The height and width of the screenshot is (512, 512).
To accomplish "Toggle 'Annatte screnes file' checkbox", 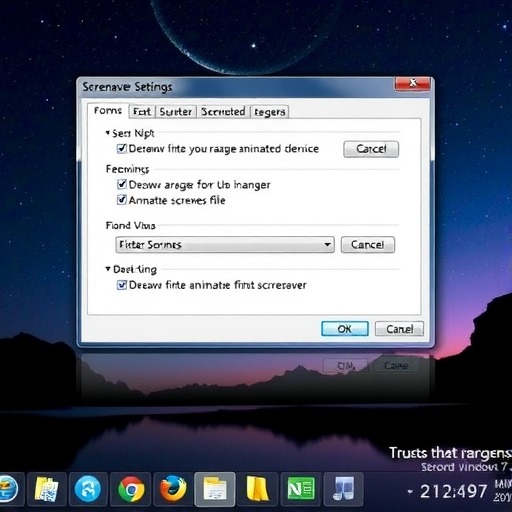I will pyautogui.click(x=122, y=200).
